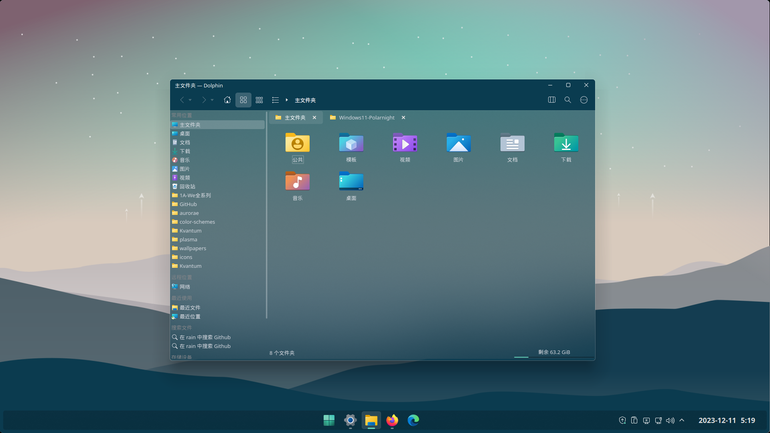Open Dolphin's hamburger control menu
770x433 pixels.
[x=584, y=100]
